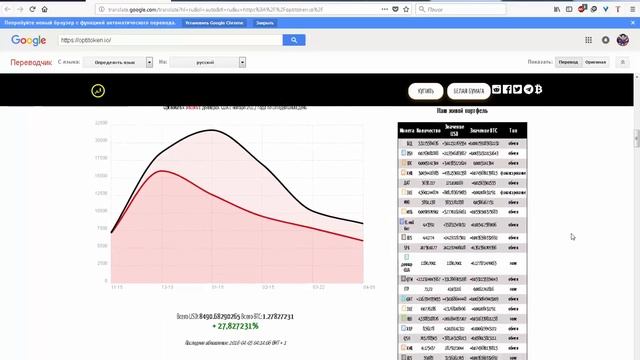Click the Google logo
This screenshot has width=640, height=360.
29,40
